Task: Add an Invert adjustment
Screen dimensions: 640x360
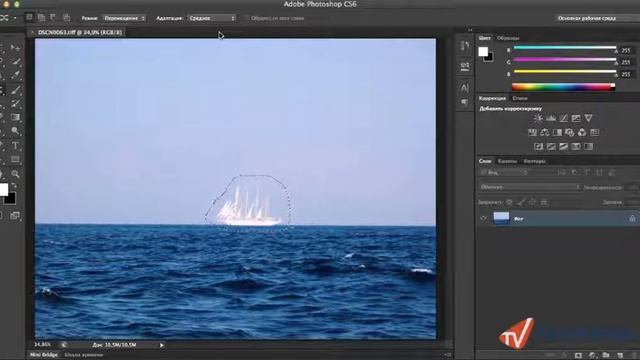Action: pyautogui.click(x=539, y=147)
